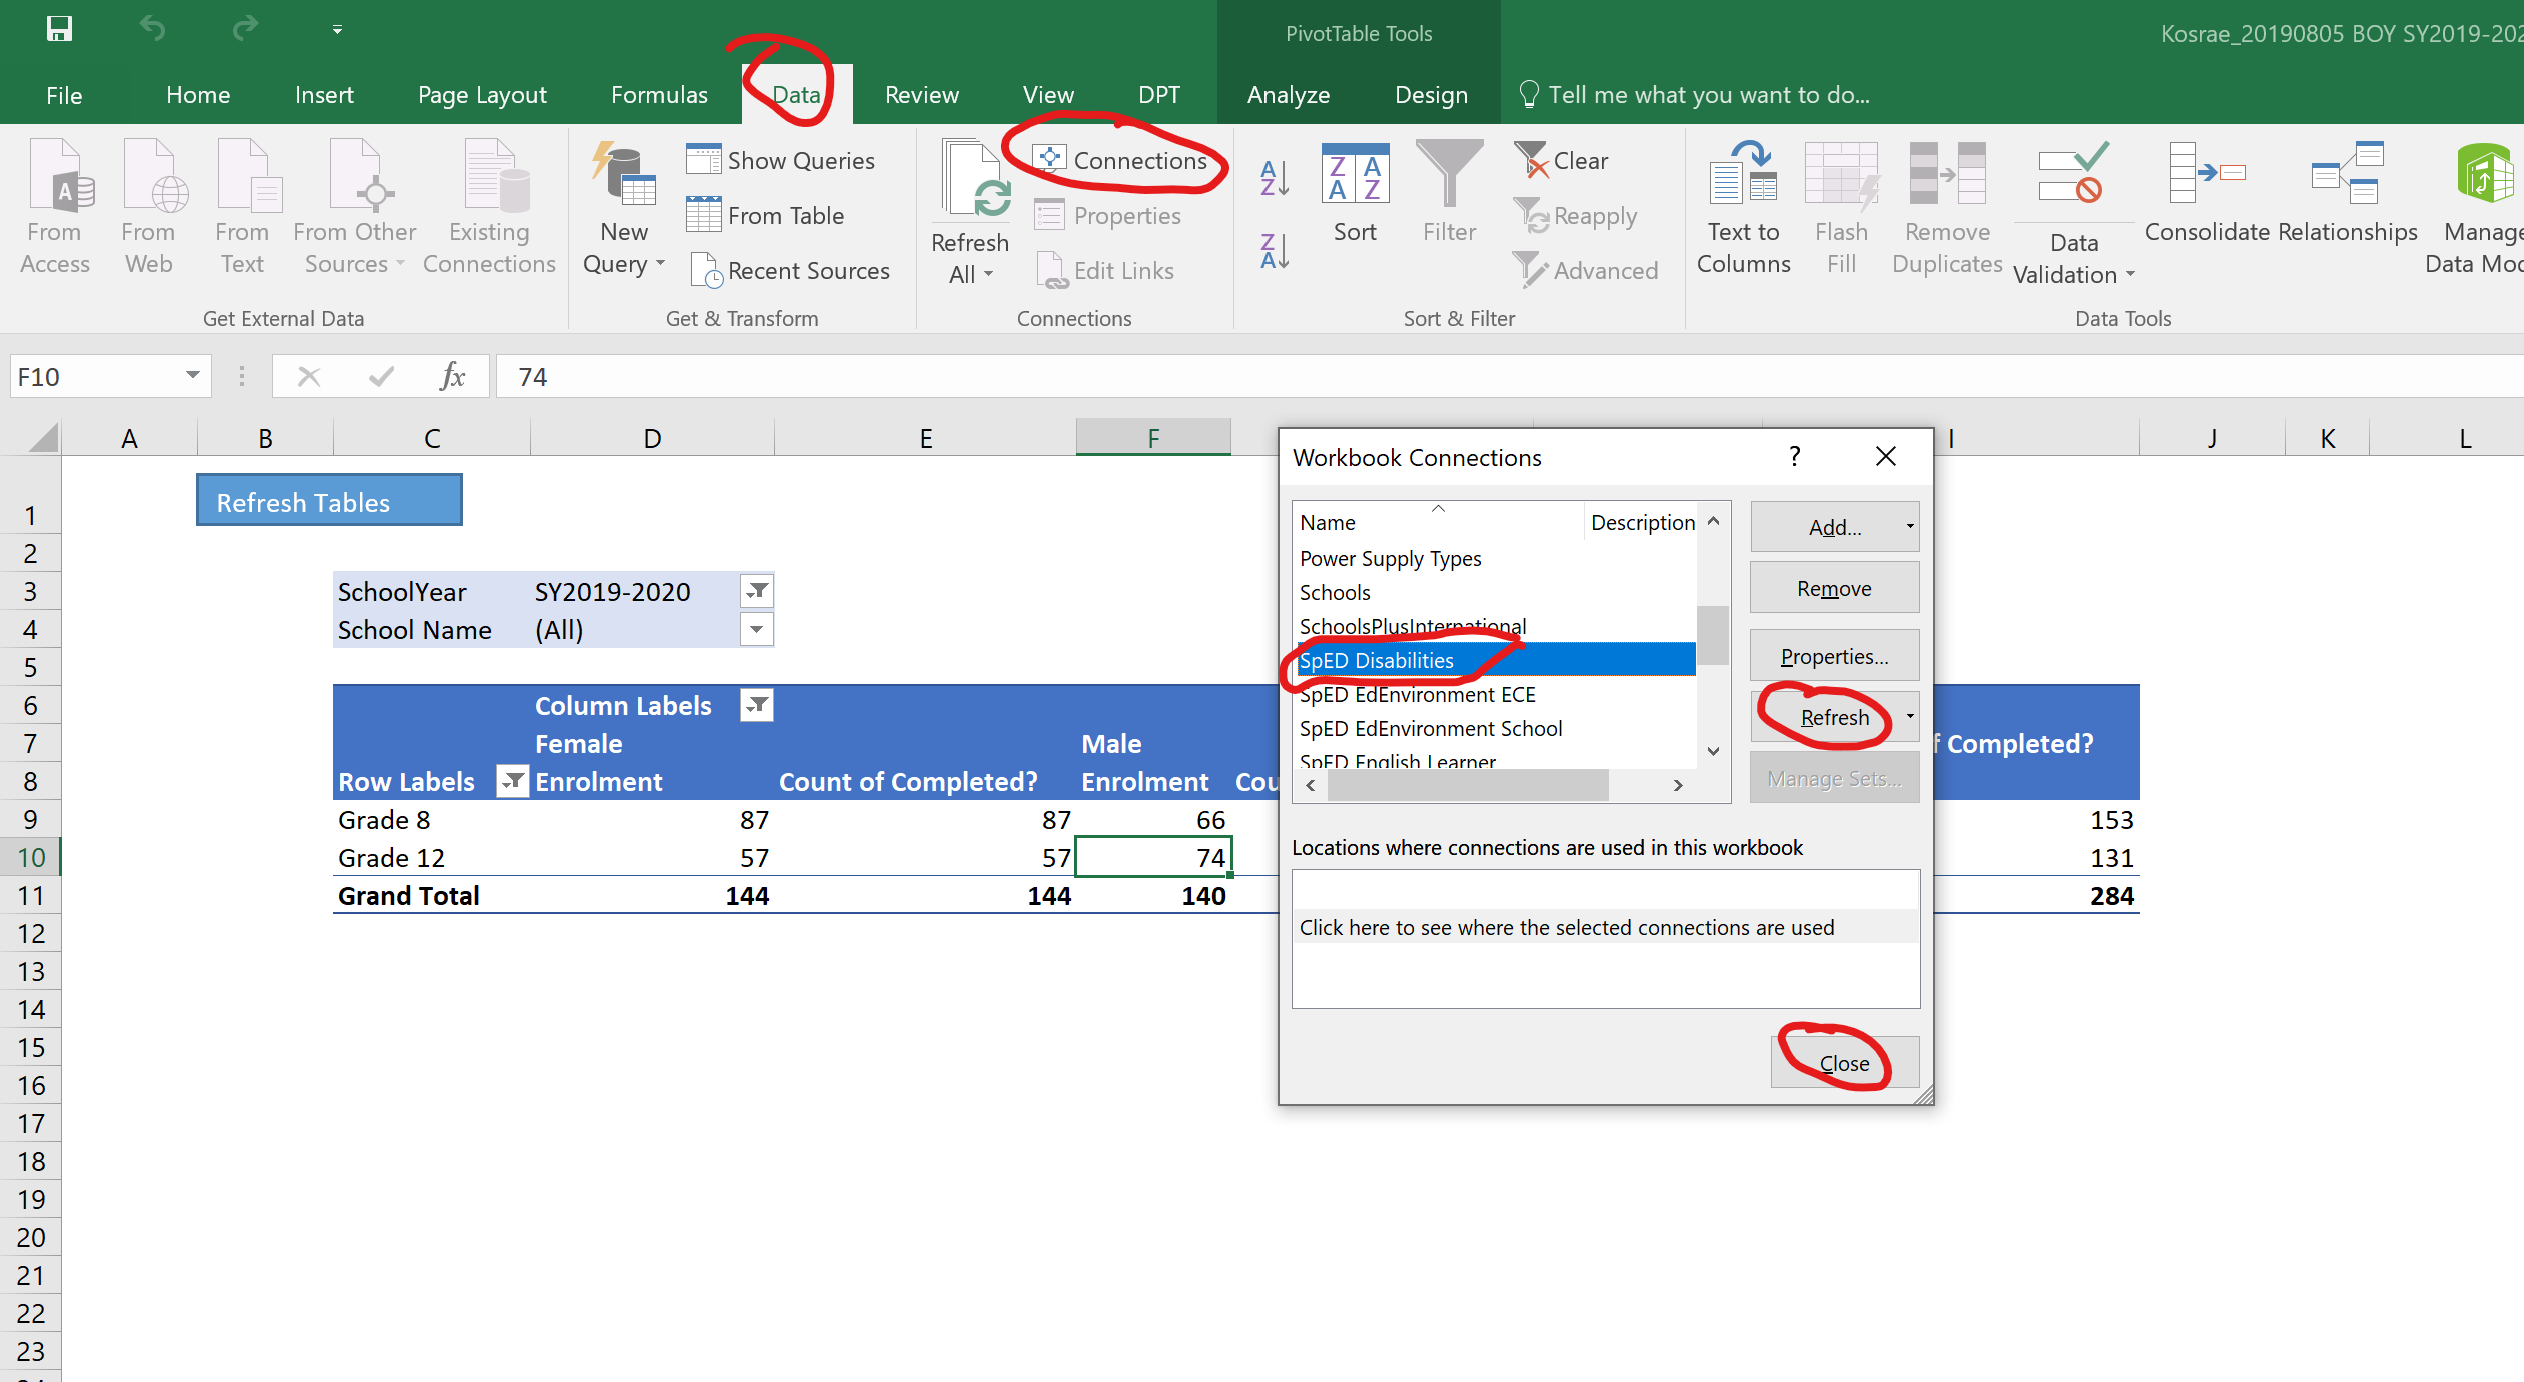
Task: Toggle the Column Labels filter button
Action: click(x=757, y=705)
